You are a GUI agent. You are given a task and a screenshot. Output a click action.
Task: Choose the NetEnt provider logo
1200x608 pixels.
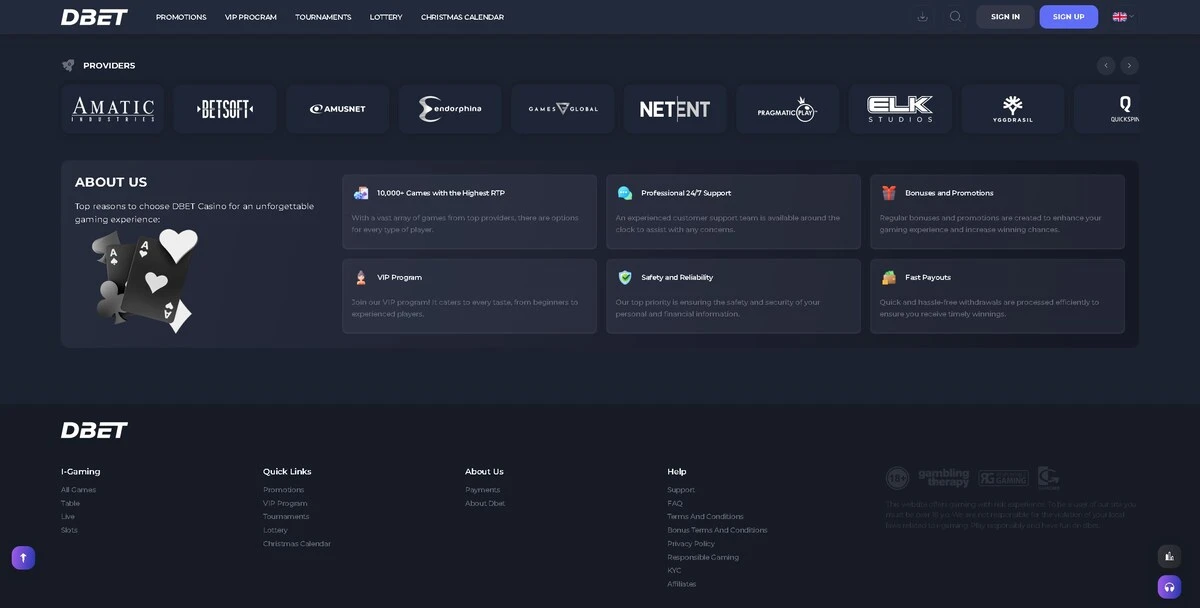coord(675,109)
